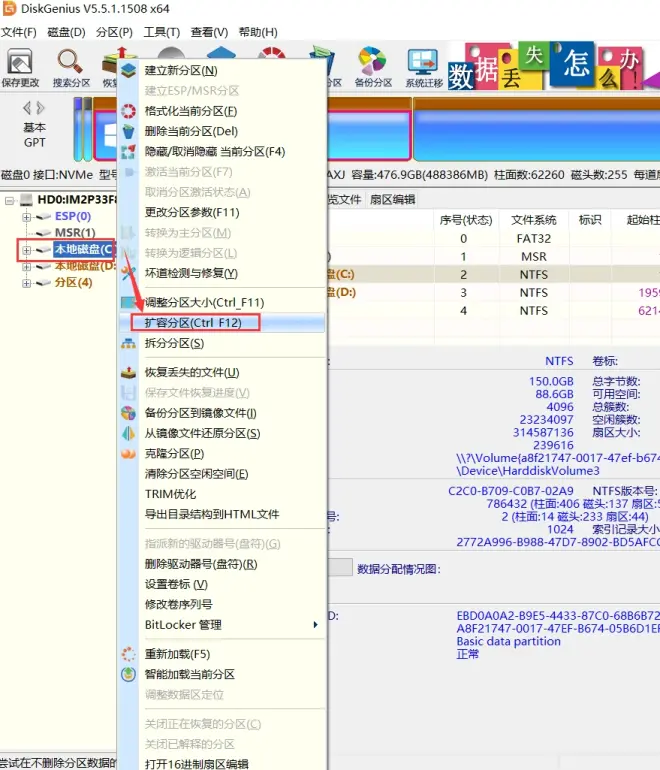The width and height of the screenshot is (660, 770).
Task: Click the FAT32 cell in row 0
Action: (534, 239)
